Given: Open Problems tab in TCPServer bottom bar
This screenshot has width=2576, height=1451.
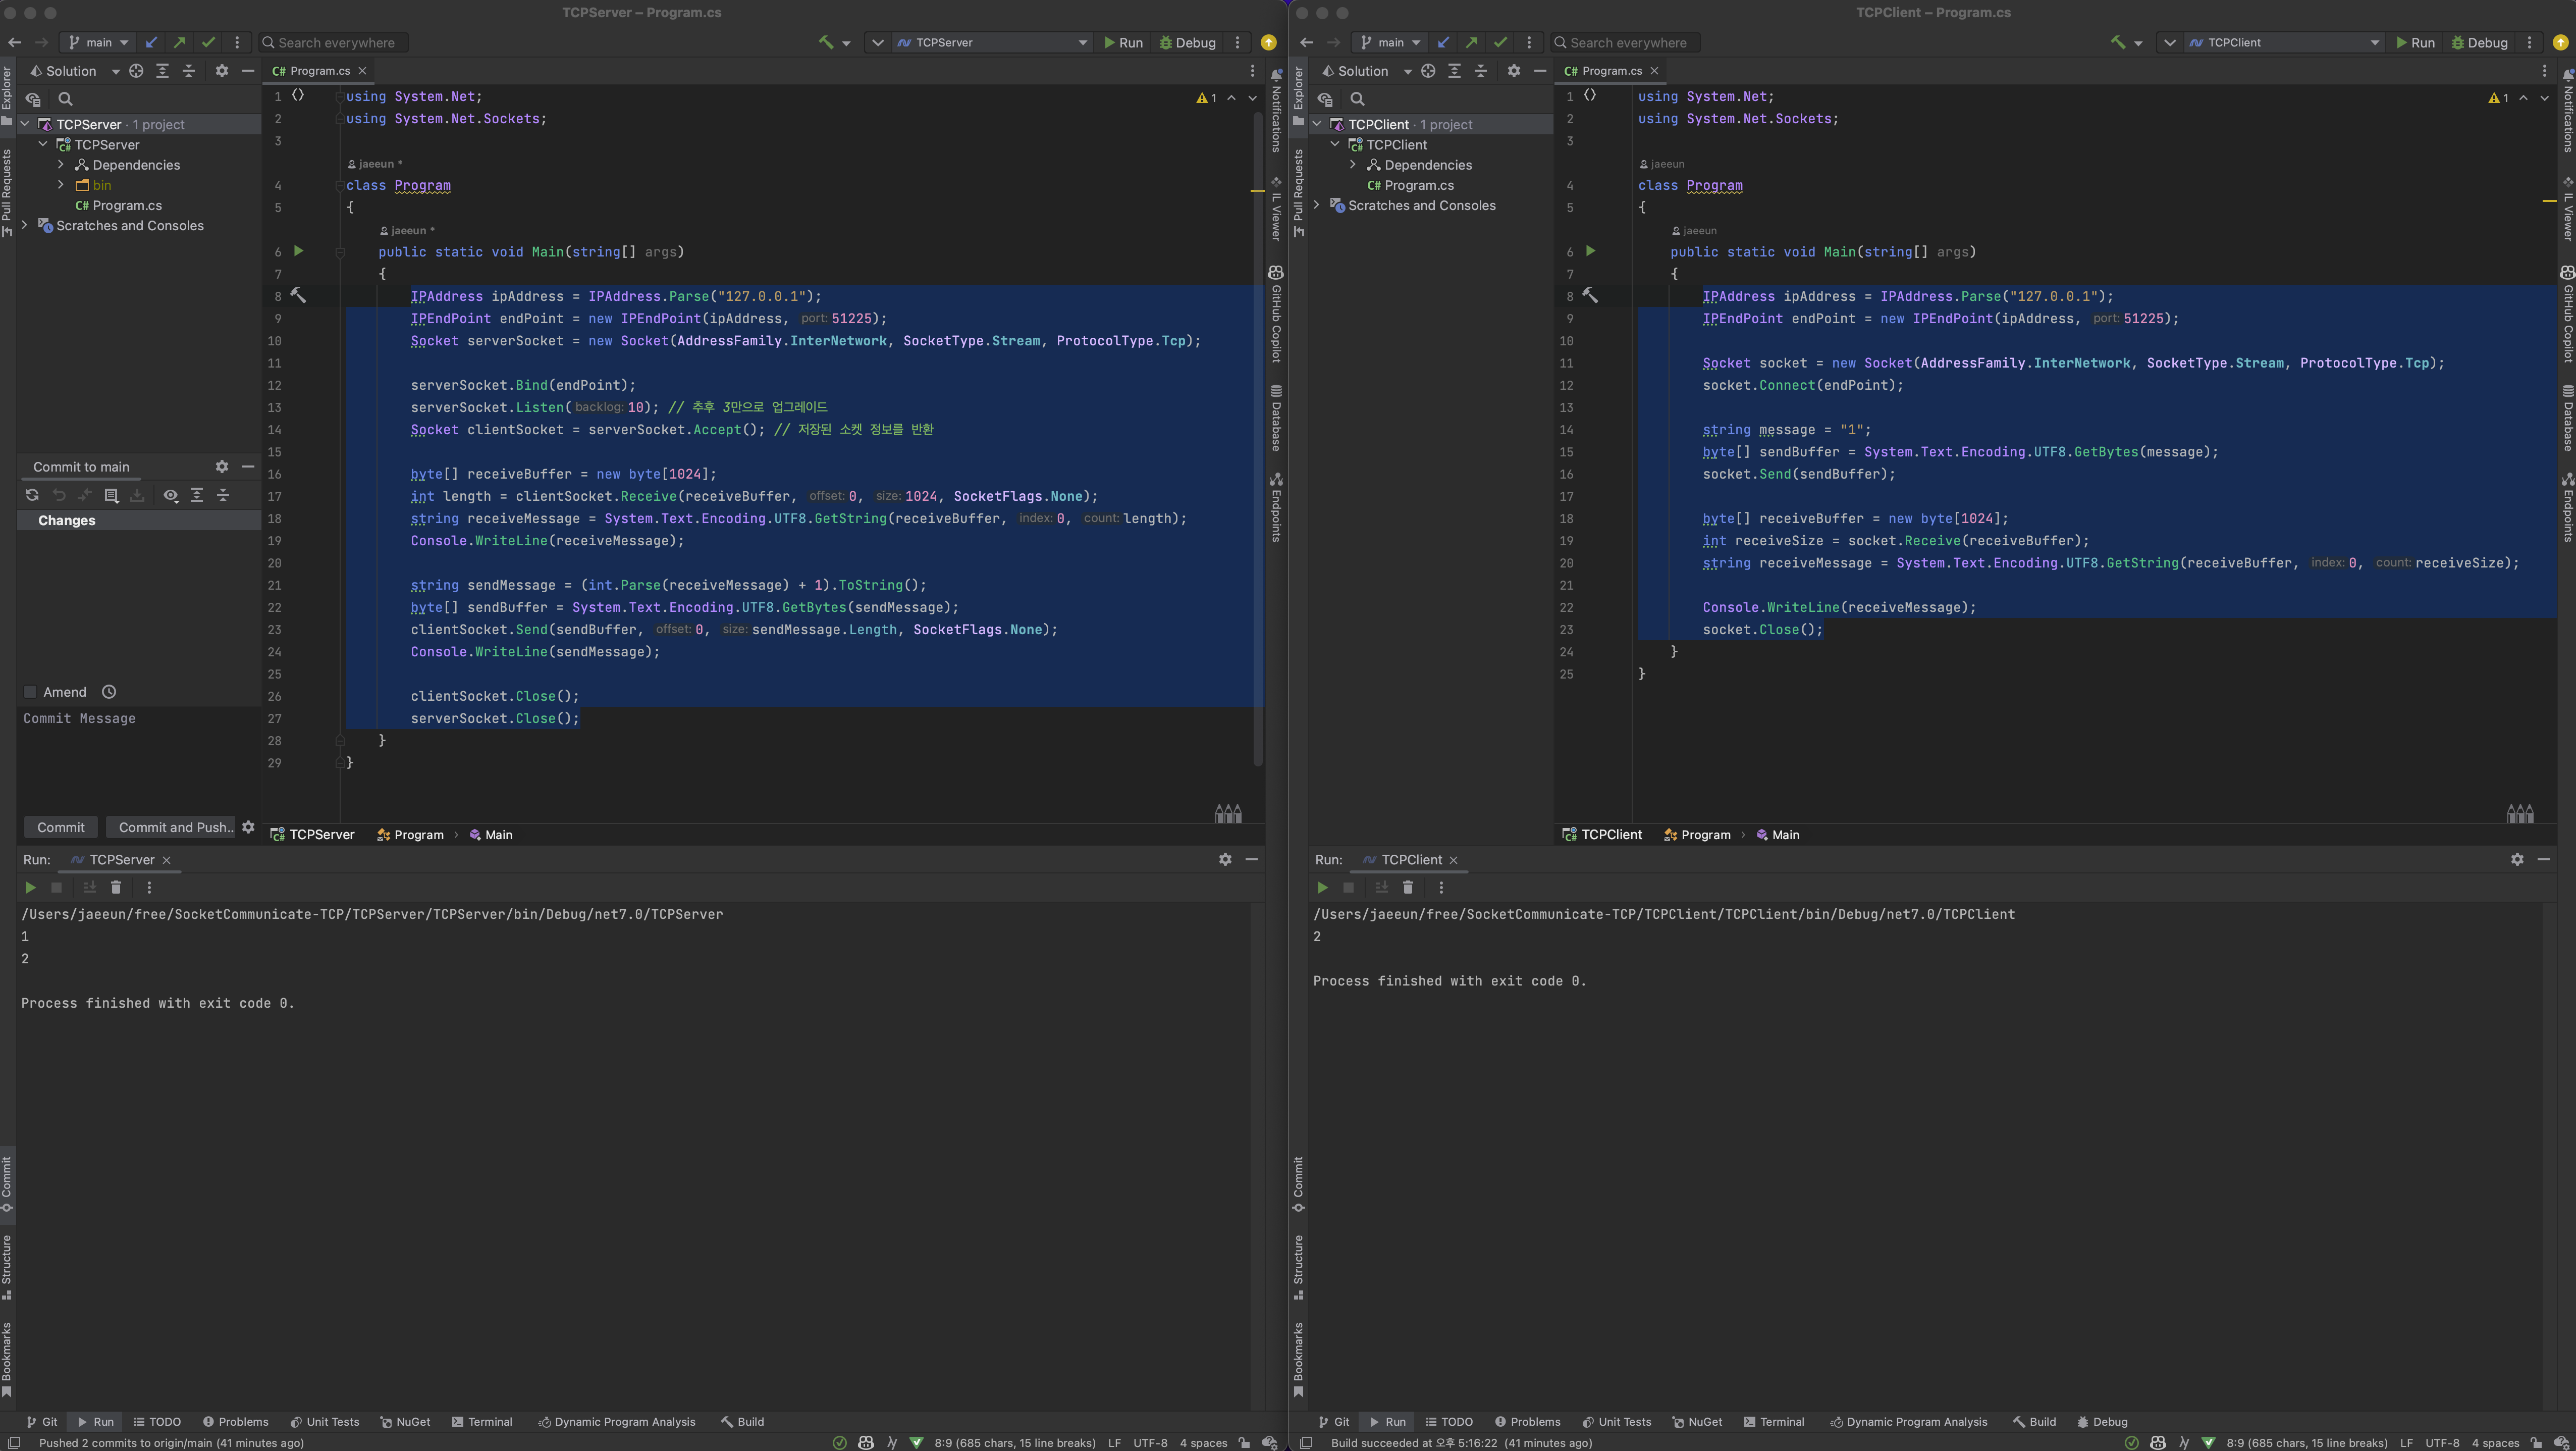Looking at the screenshot, I should coord(235,1421).
